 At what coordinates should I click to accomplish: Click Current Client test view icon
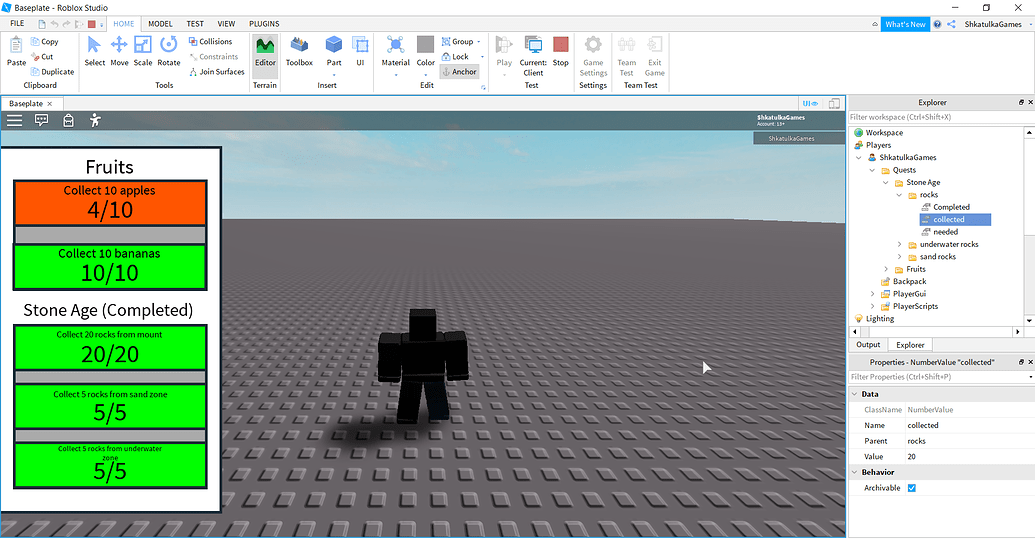pos(533,45)
